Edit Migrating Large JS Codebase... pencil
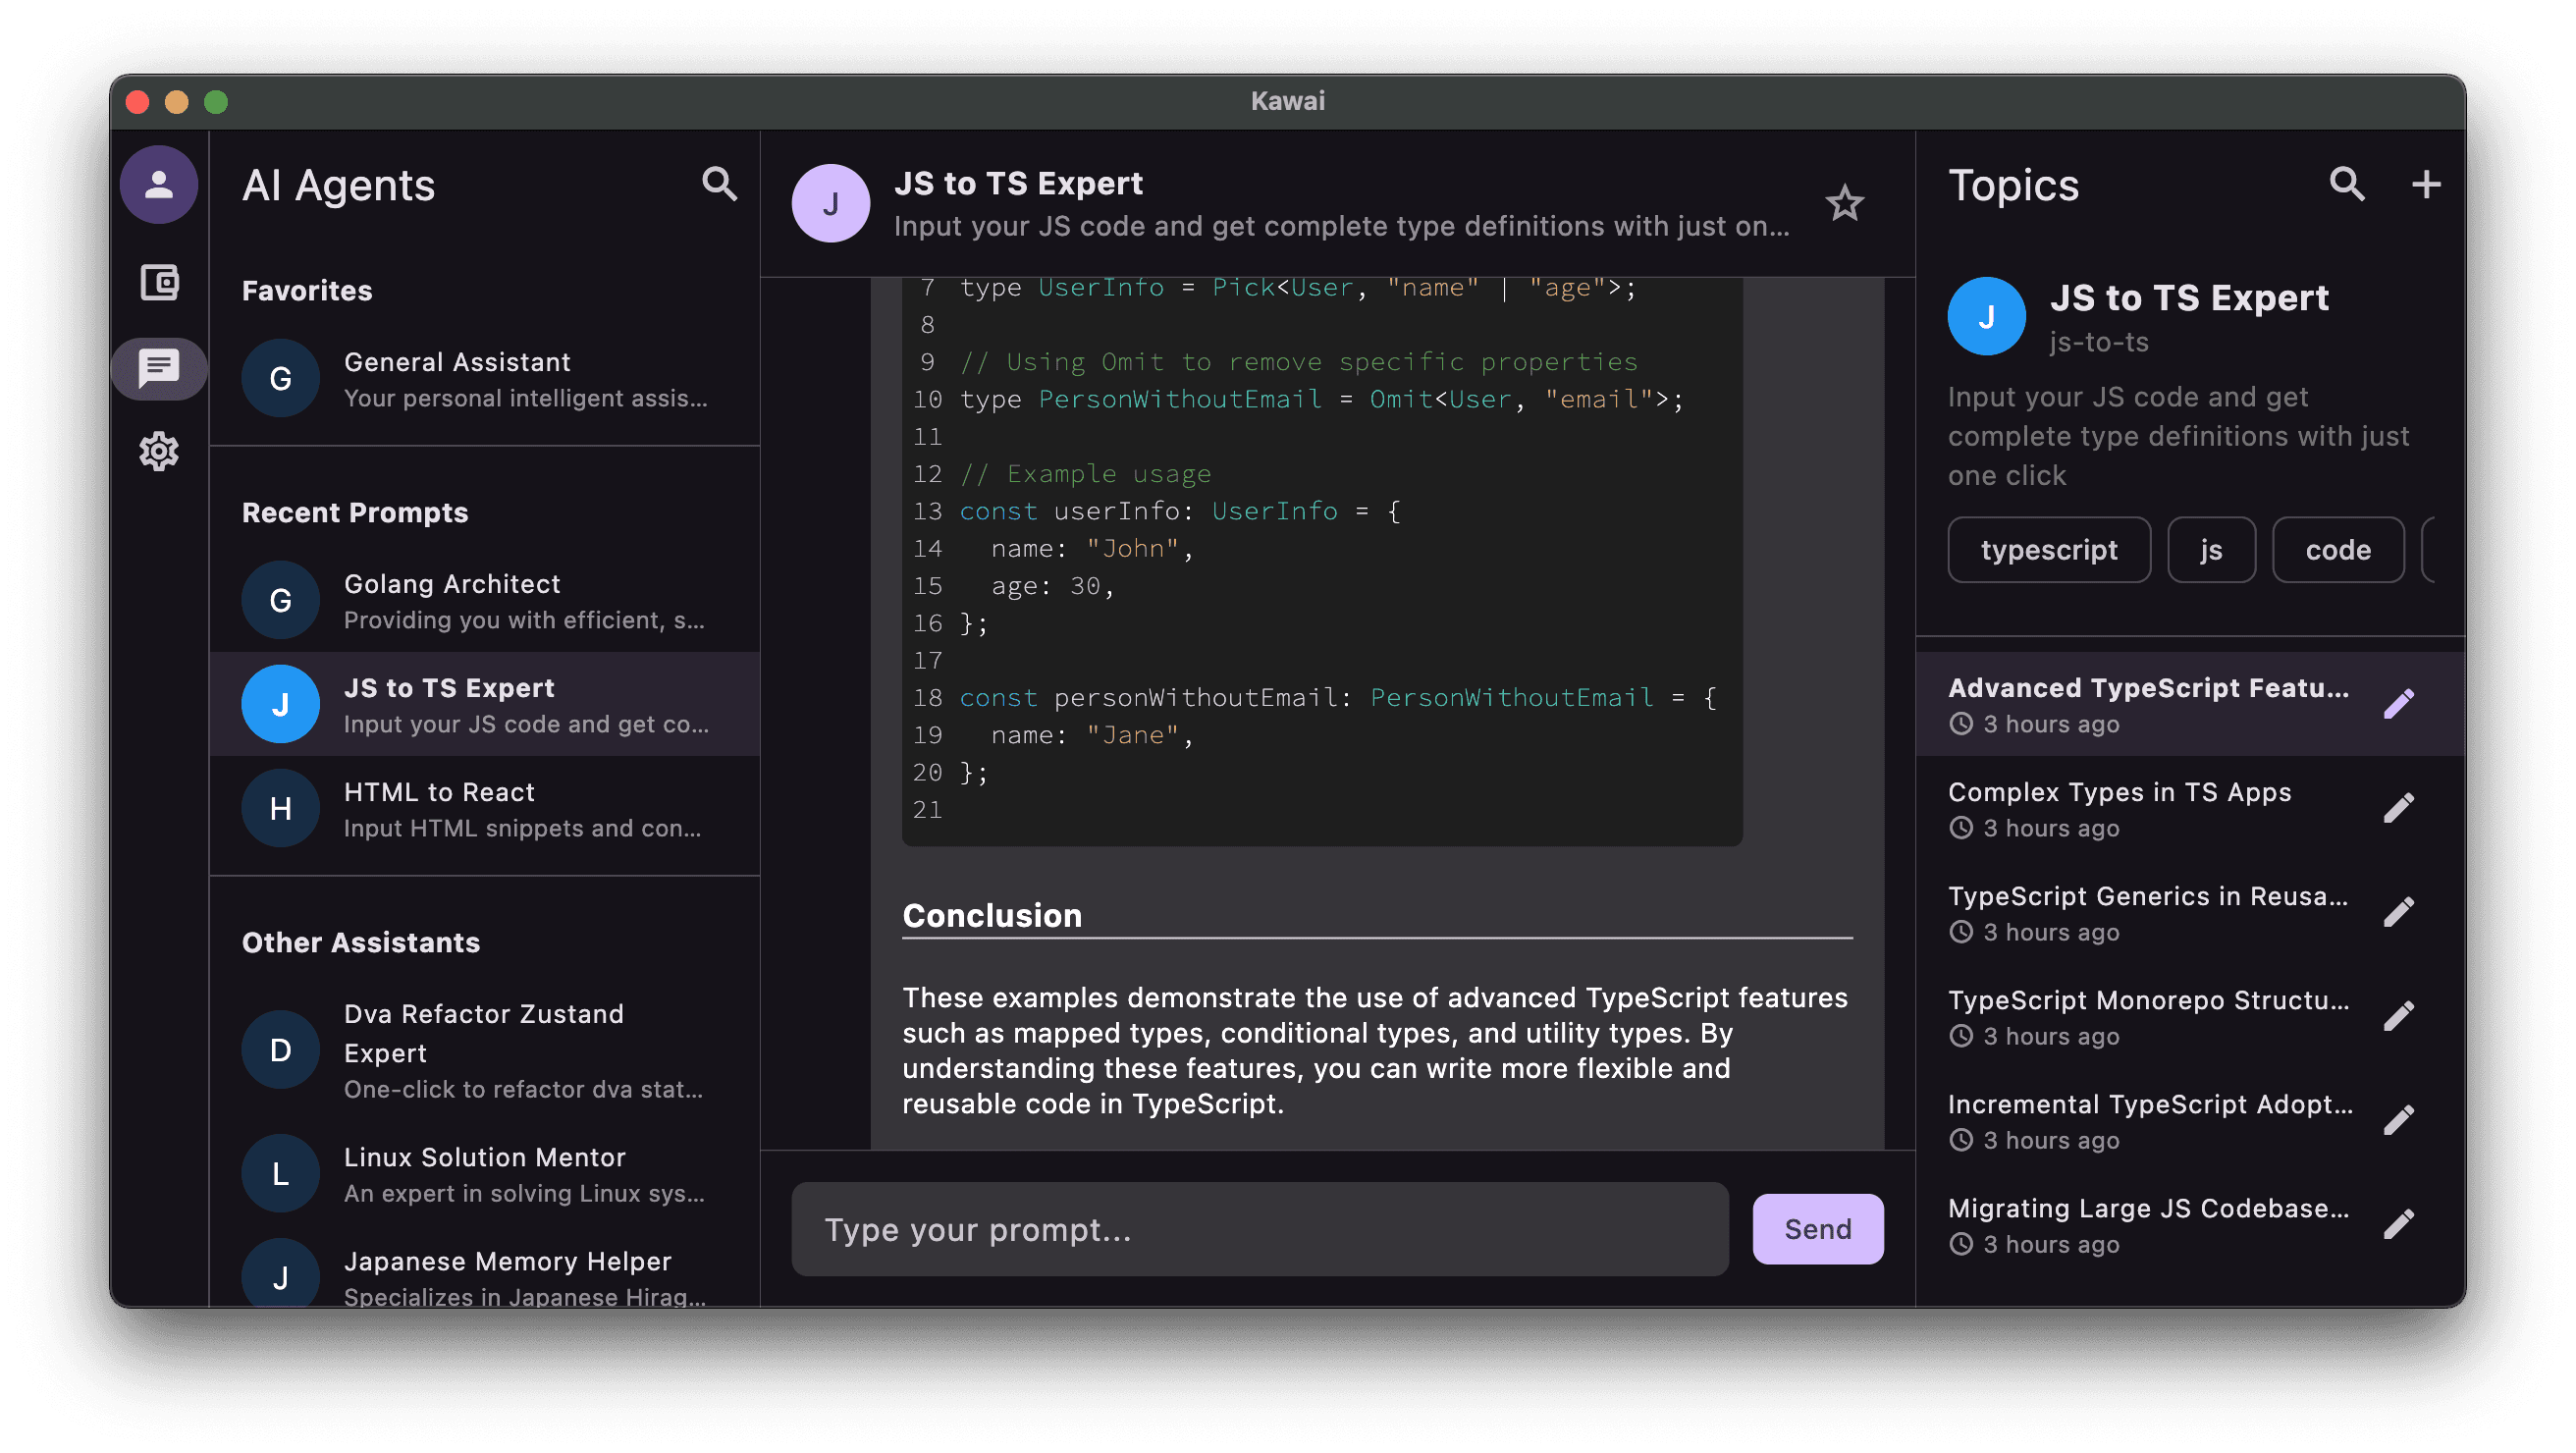 click(x=2399, y=1224)
